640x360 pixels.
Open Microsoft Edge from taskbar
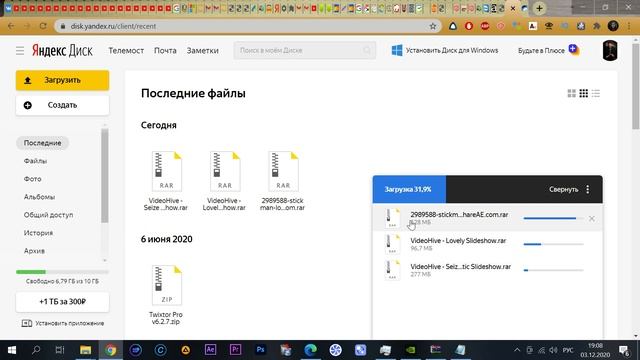point(311,350)
